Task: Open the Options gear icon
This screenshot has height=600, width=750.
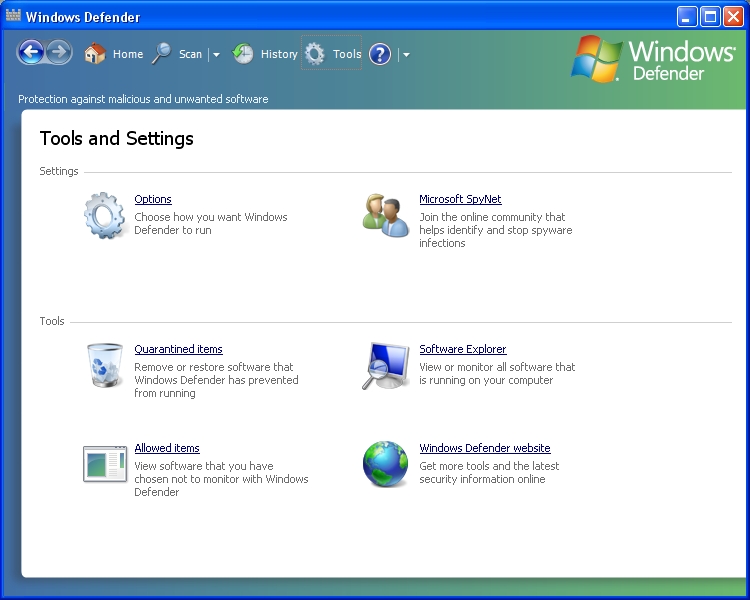Action: 105,215
